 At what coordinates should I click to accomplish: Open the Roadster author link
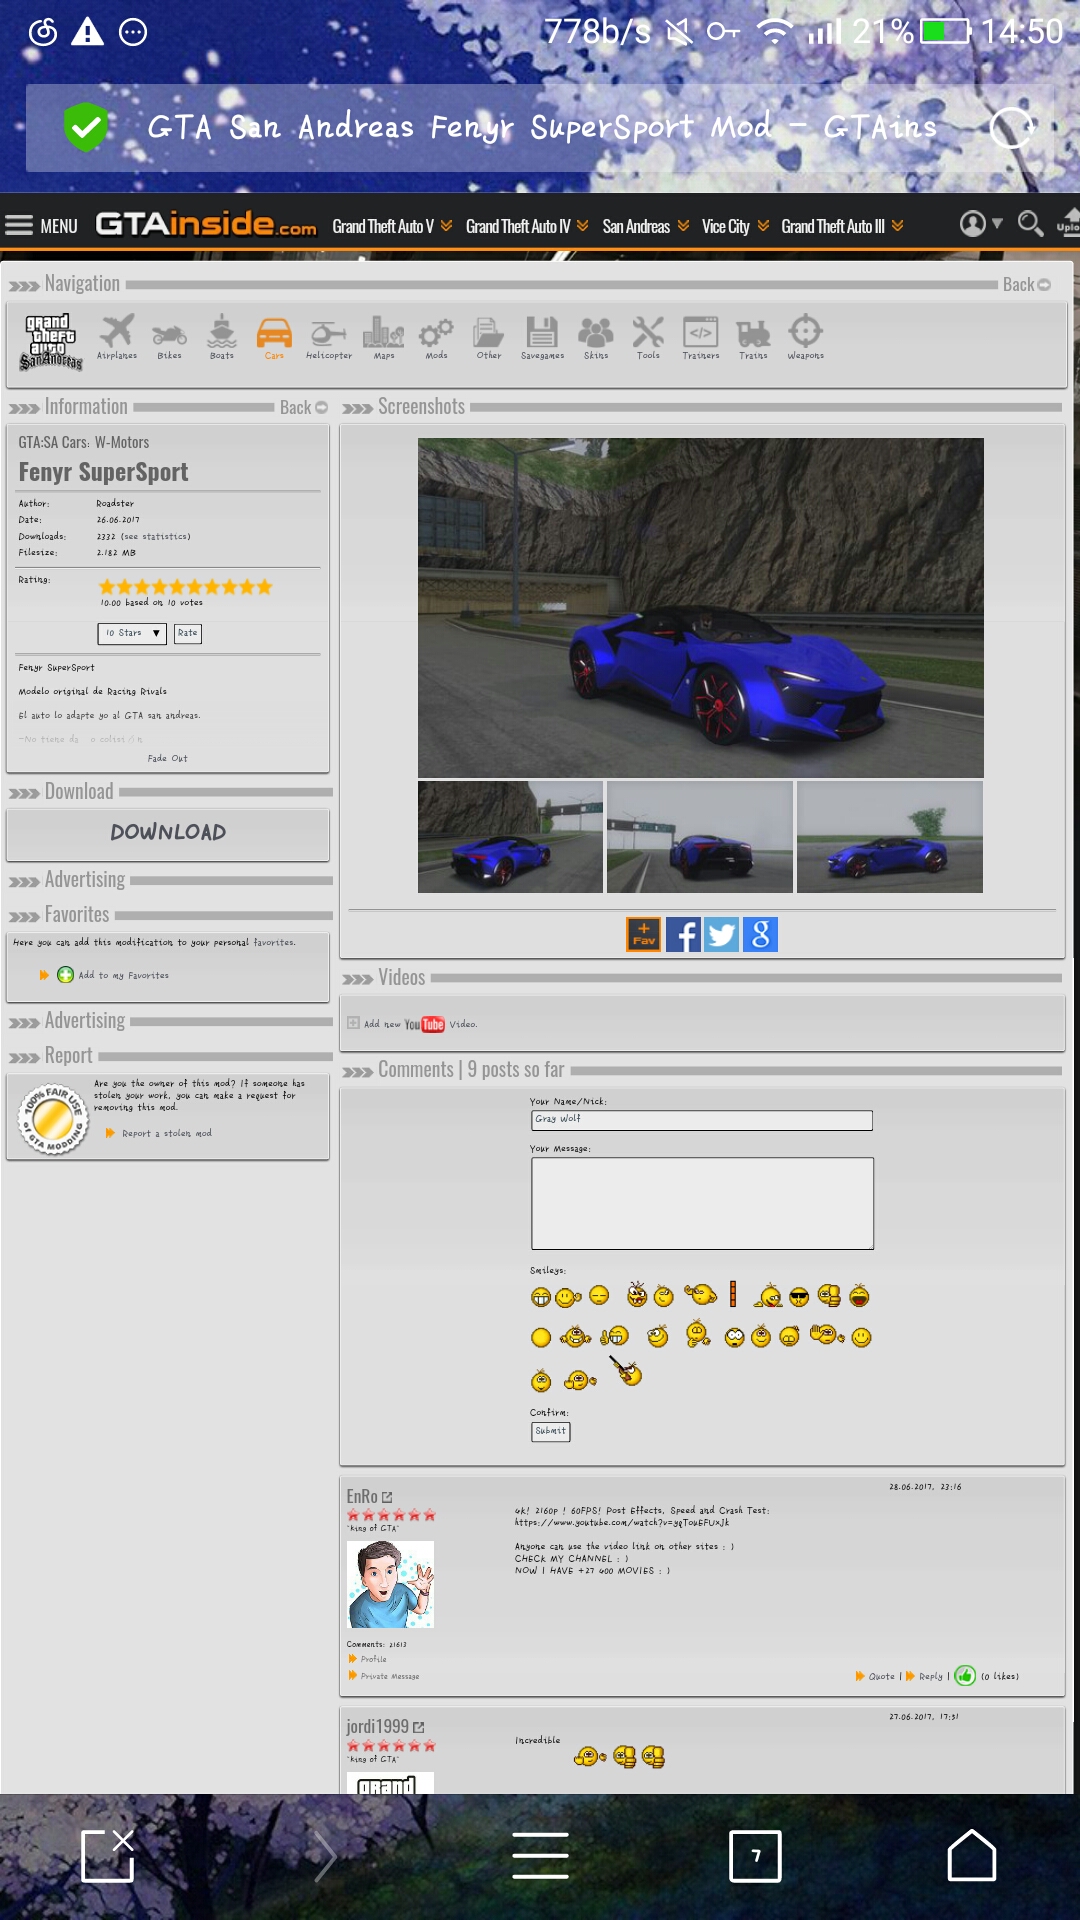pyautogui.click(x=115, y=503)
